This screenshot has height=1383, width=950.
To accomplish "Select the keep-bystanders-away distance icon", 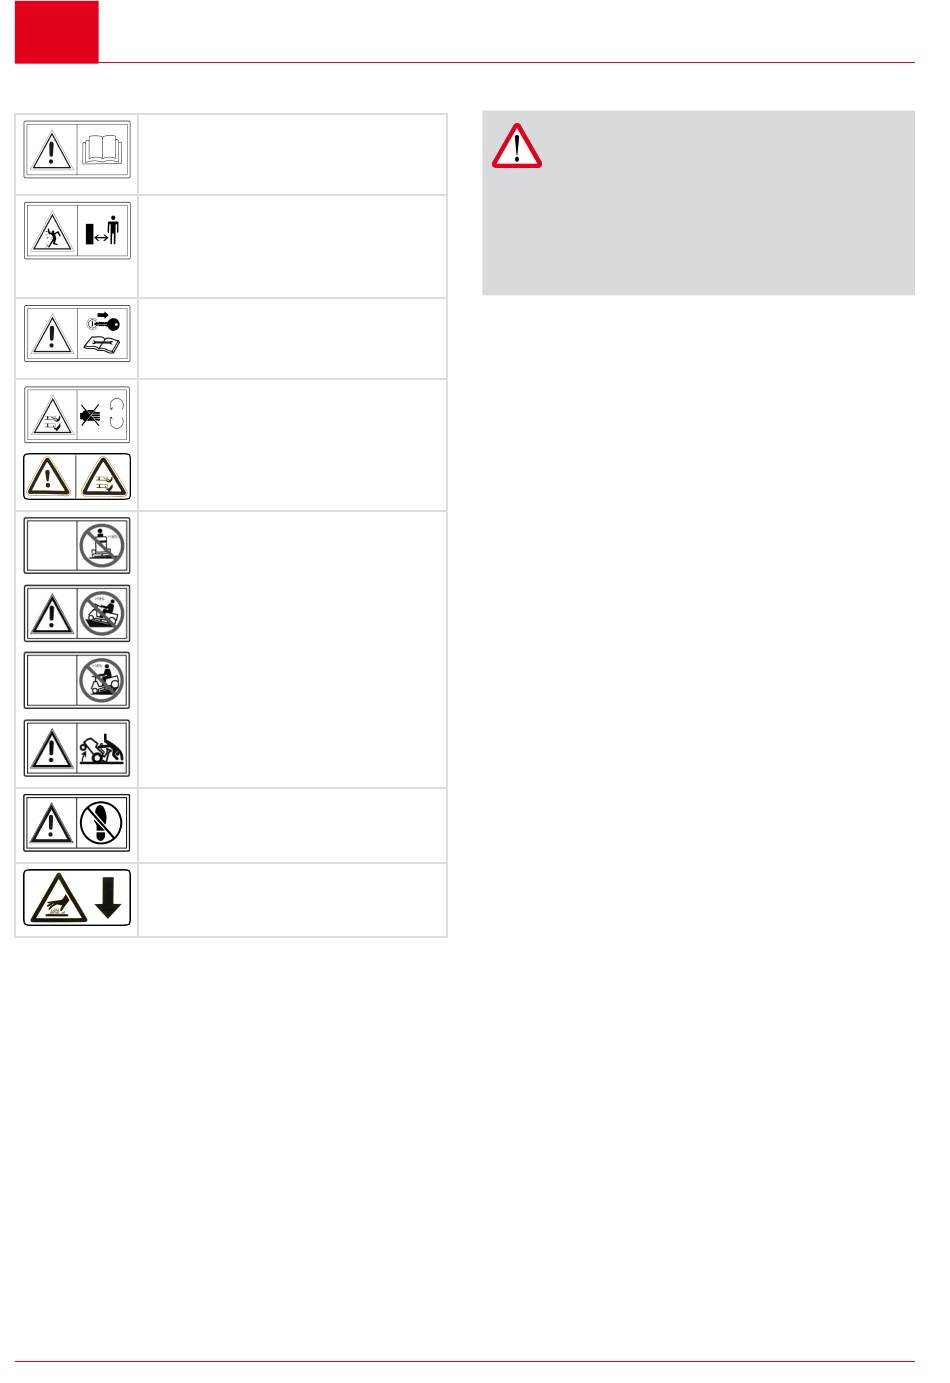I will coord(103,231).
